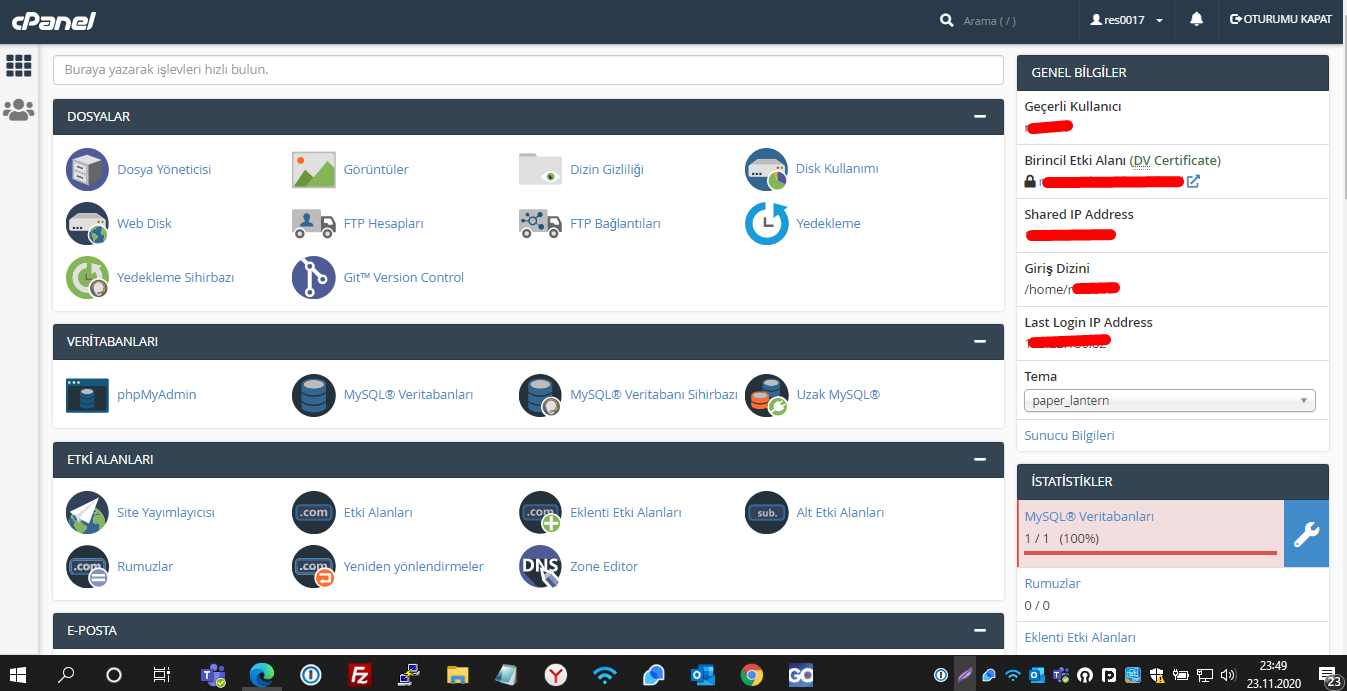This screenshot has height=691, width=1347.
Task: Open the MySQL Veritabanı Sihirbazı icon
Action: pos(540,395)
